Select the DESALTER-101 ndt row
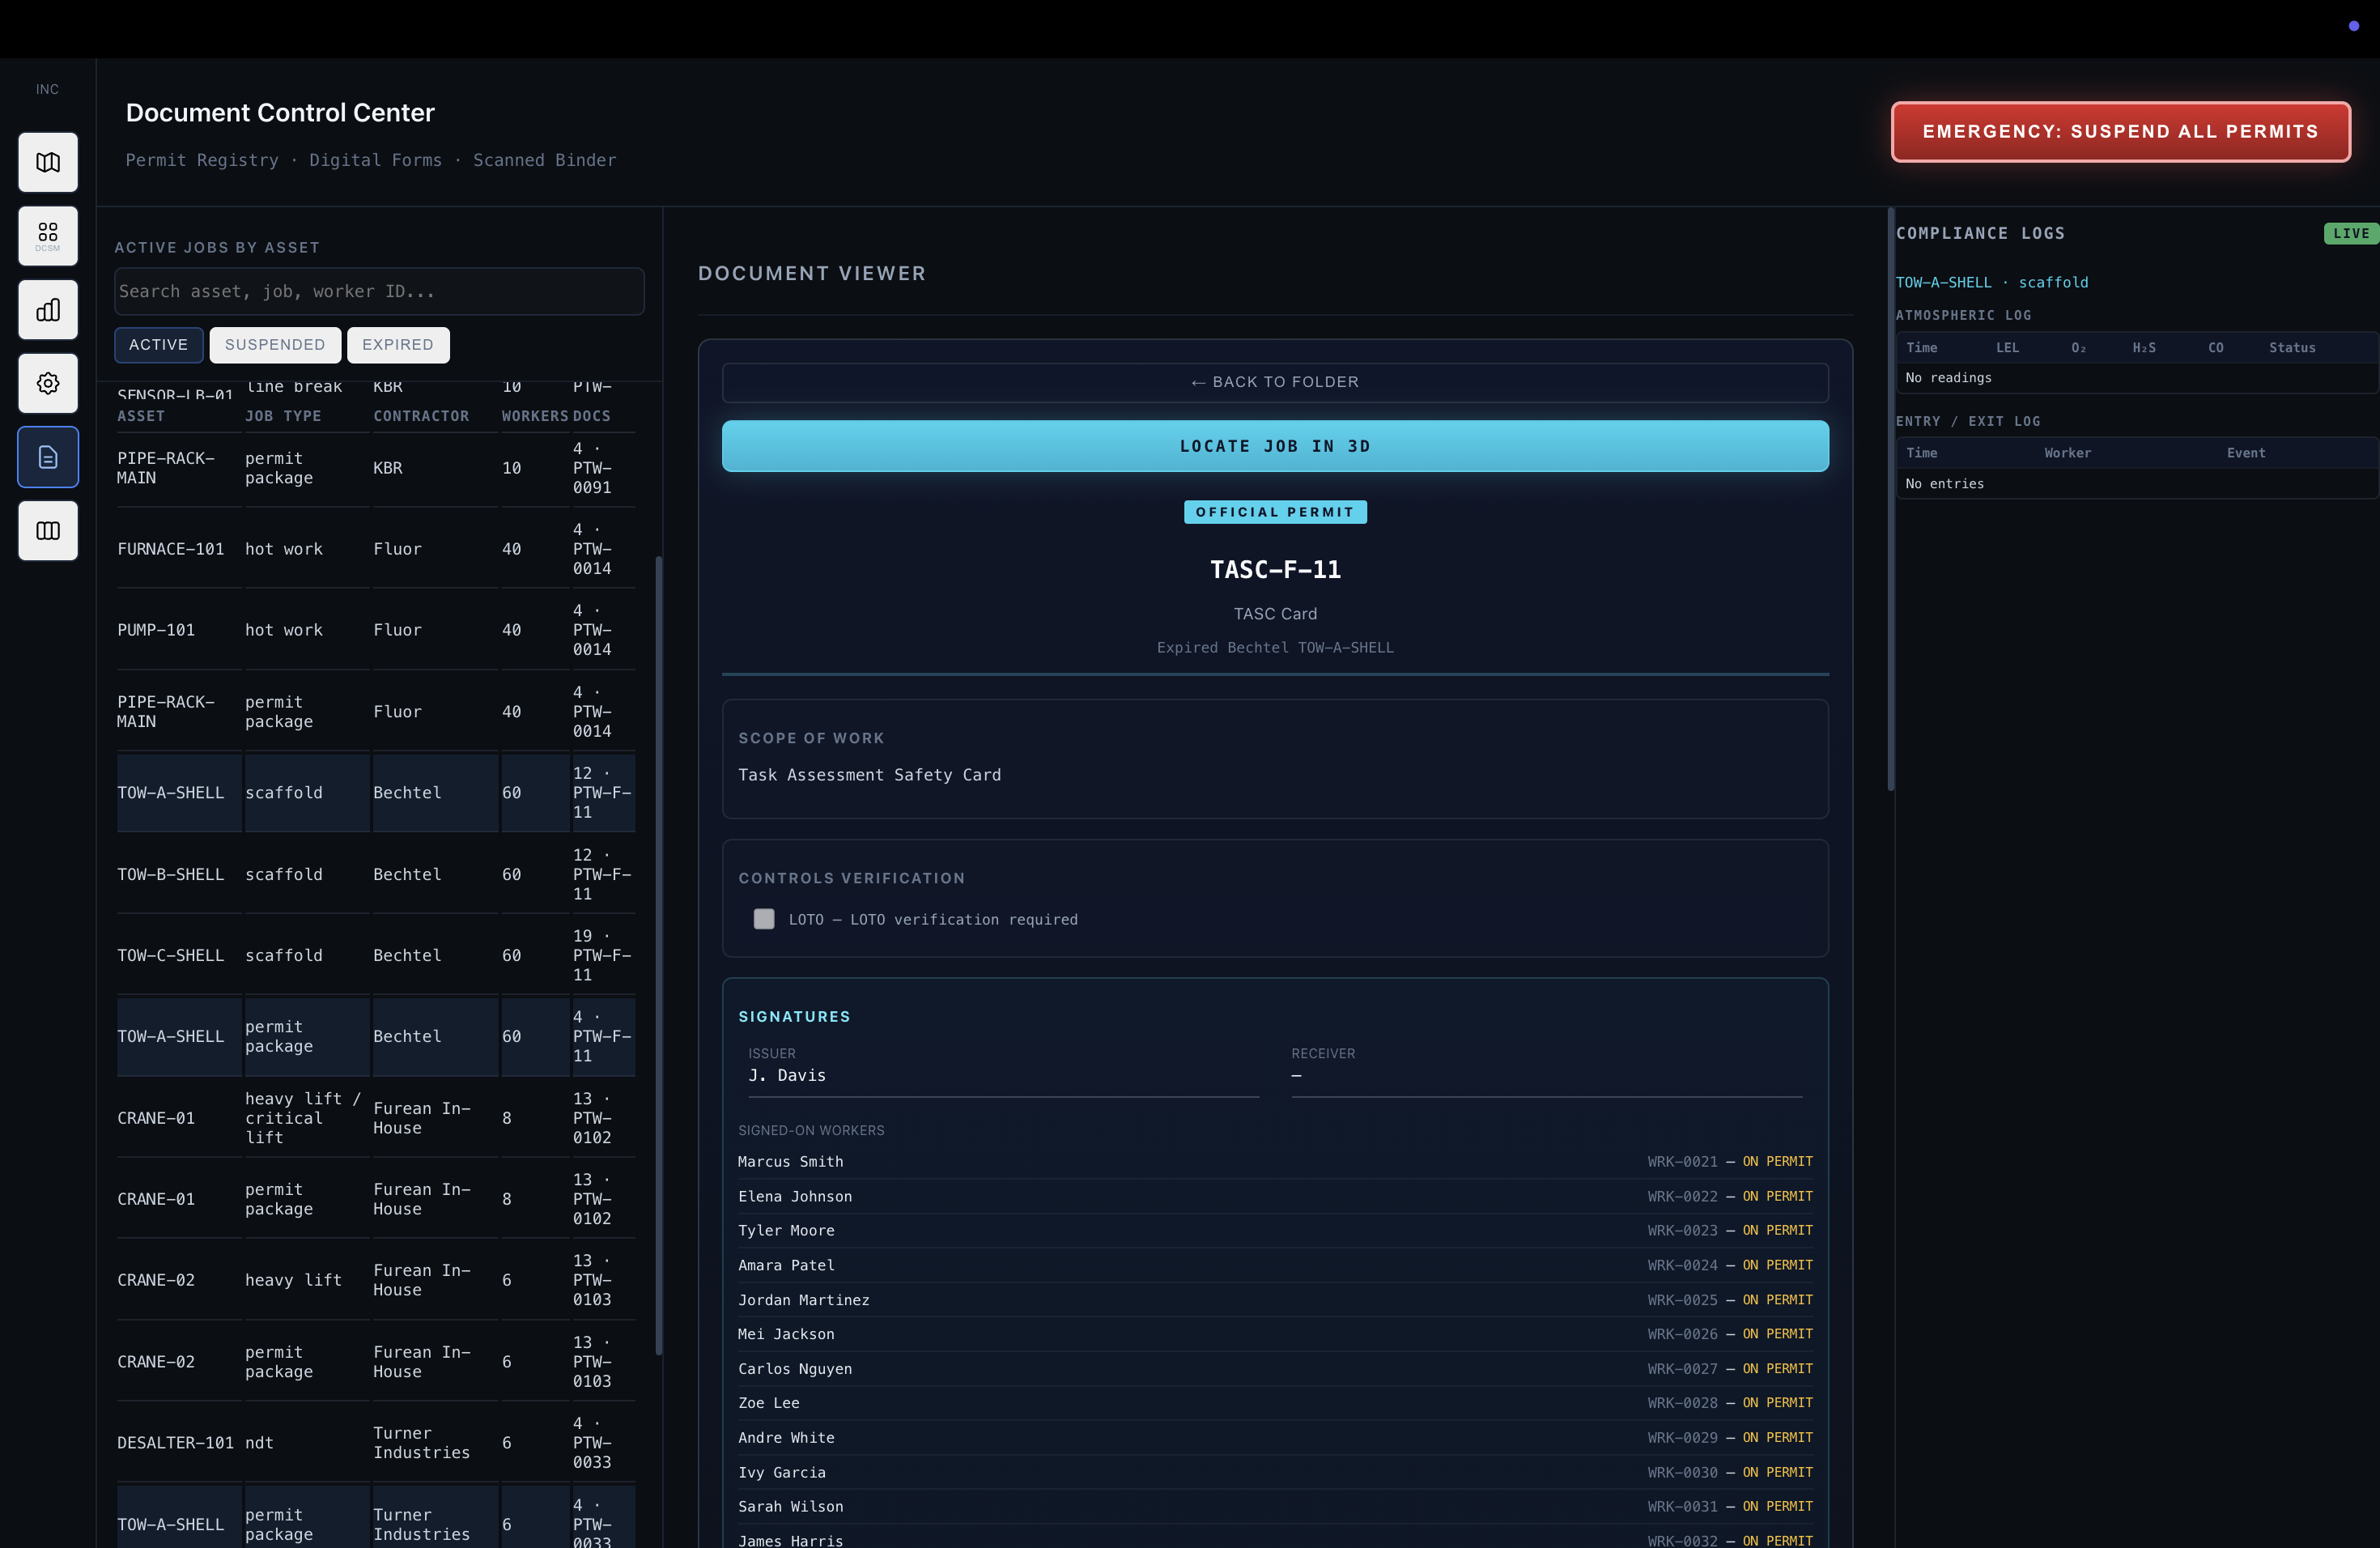Image resolution: width=2380 pixels, height=1548 pixels. pos(376,1443)
